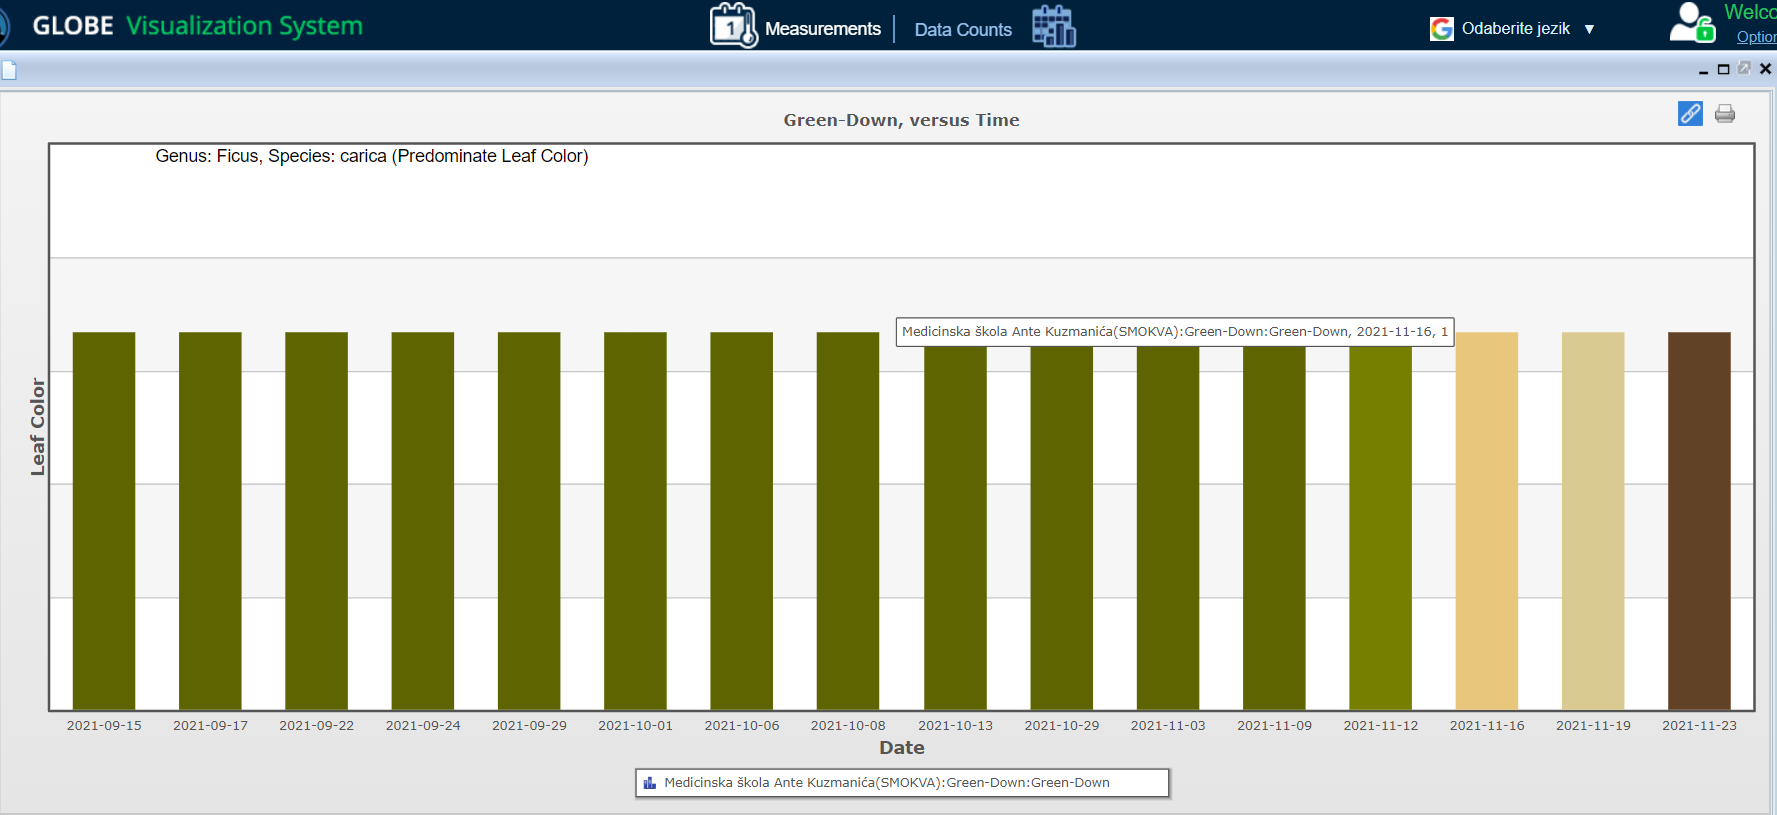Toggle the Green-Down series legend entry
This screenshot has height=815, width=1777.
pyautogui.click(x=886, y=783)
